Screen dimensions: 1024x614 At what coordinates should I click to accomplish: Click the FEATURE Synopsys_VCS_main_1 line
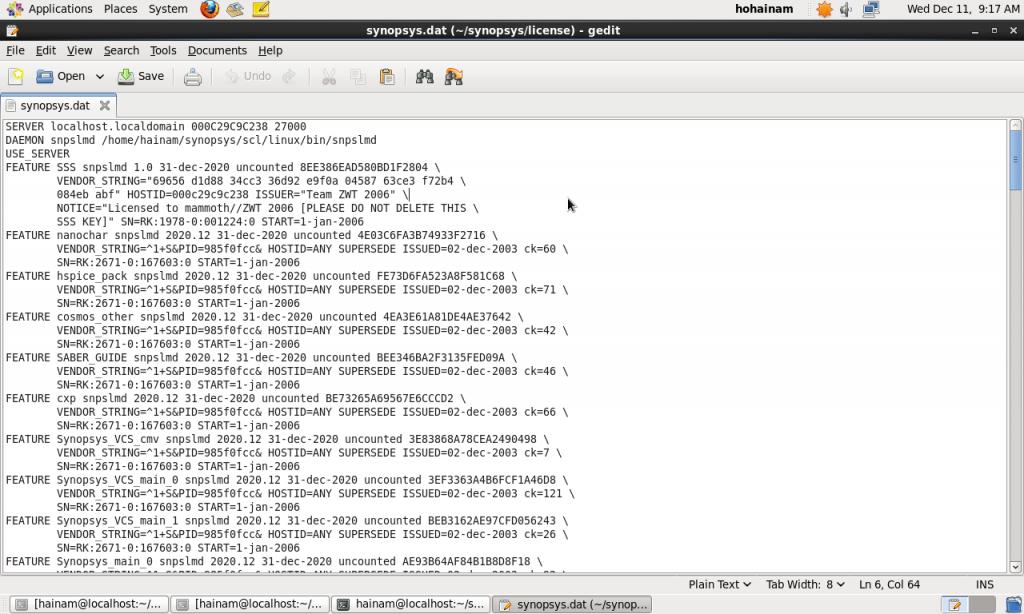(287, 521)
